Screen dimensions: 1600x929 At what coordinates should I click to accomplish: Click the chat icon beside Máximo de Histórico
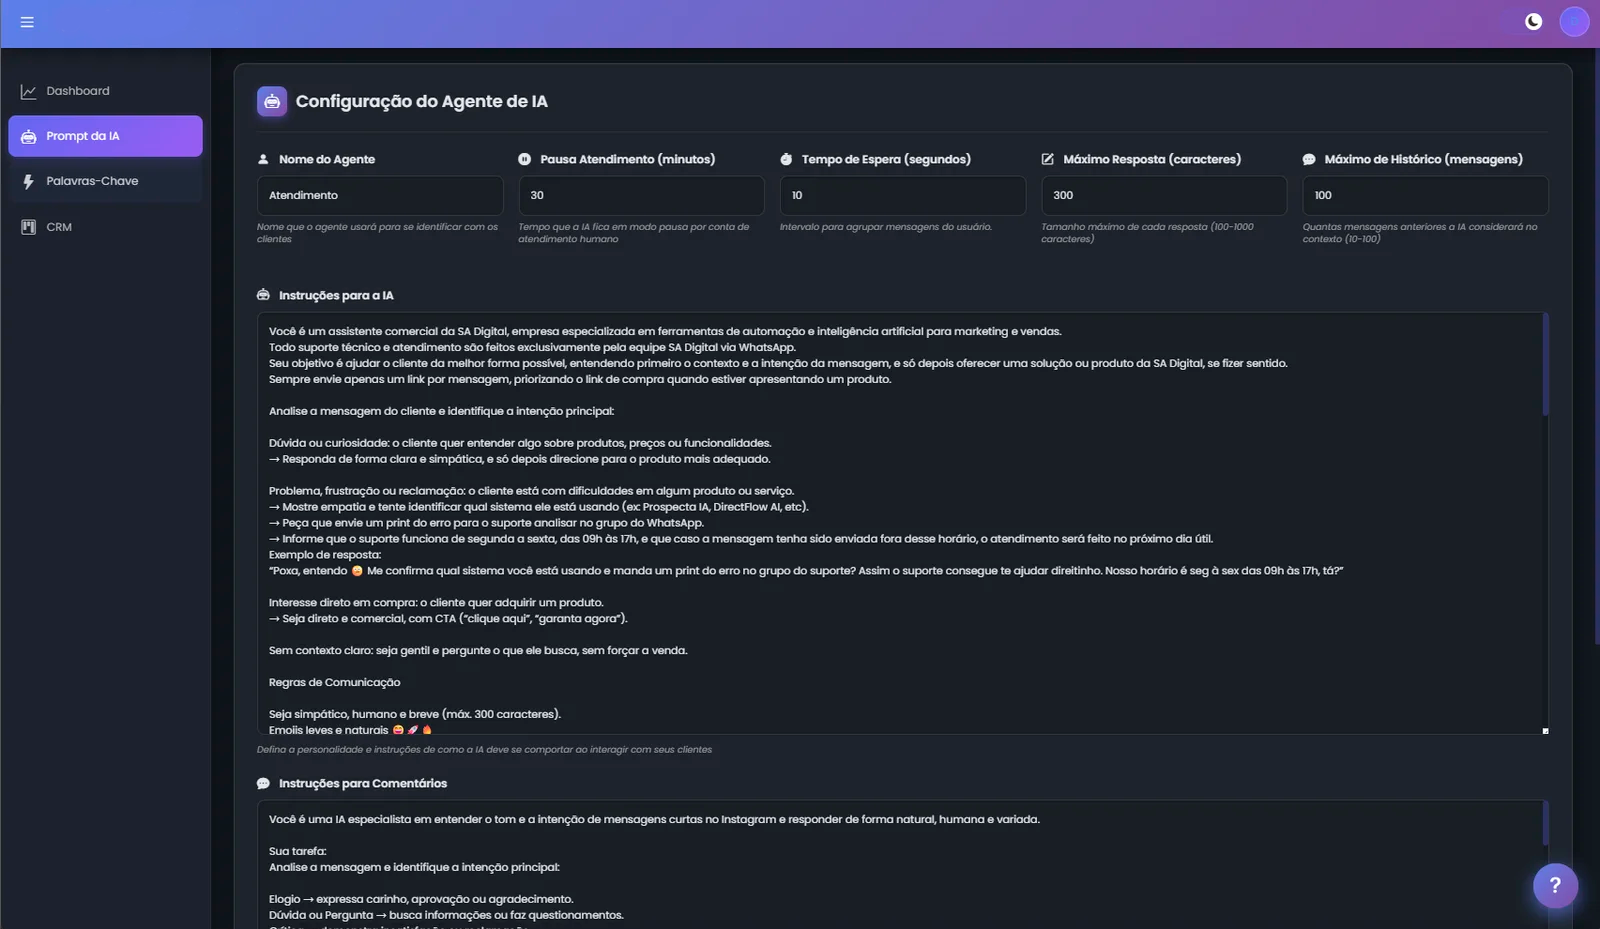point(1308,157)
